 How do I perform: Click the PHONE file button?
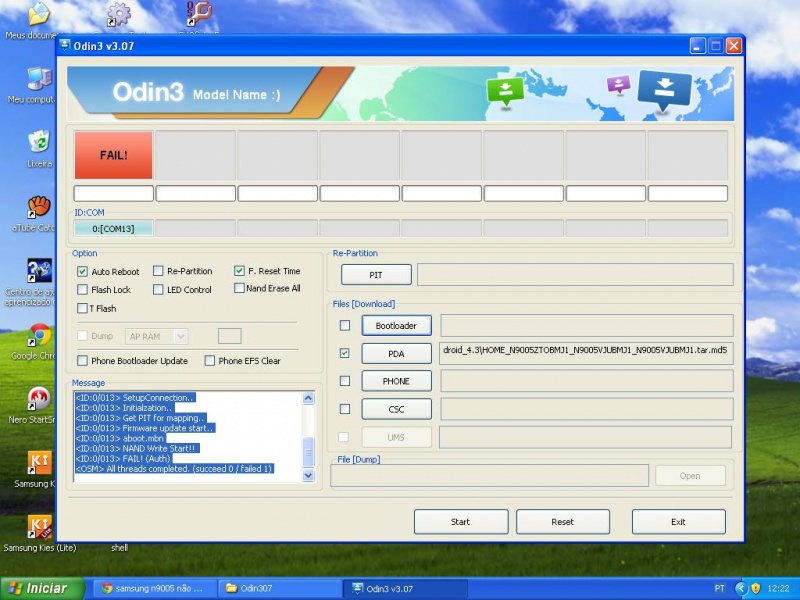pyautogui.click(x=396, y=381)
